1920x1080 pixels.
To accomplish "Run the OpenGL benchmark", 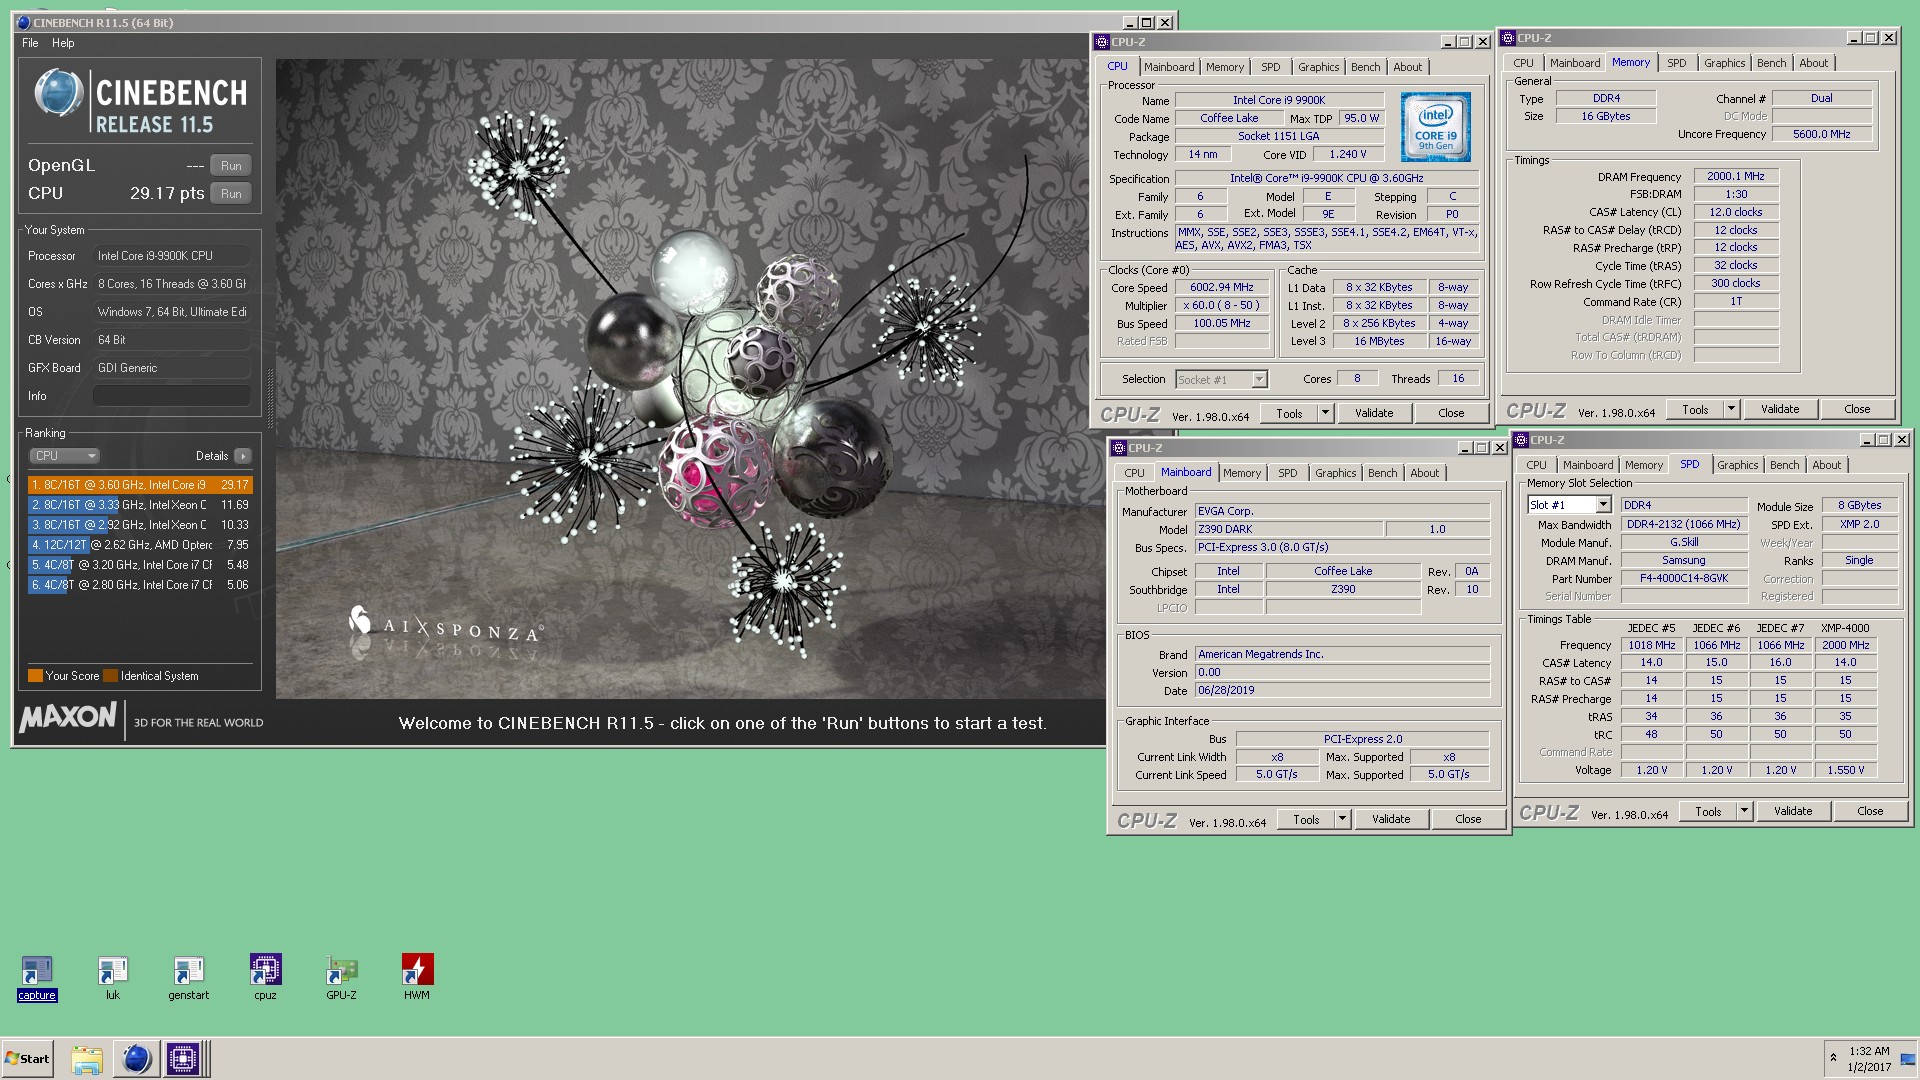I will tap(231, 166).
